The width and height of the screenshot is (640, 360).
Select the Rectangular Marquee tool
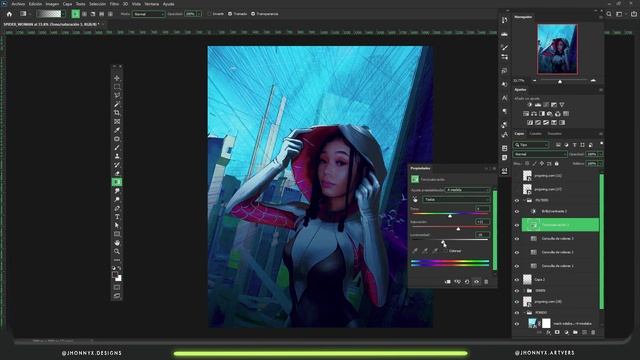tap(117, 87)
